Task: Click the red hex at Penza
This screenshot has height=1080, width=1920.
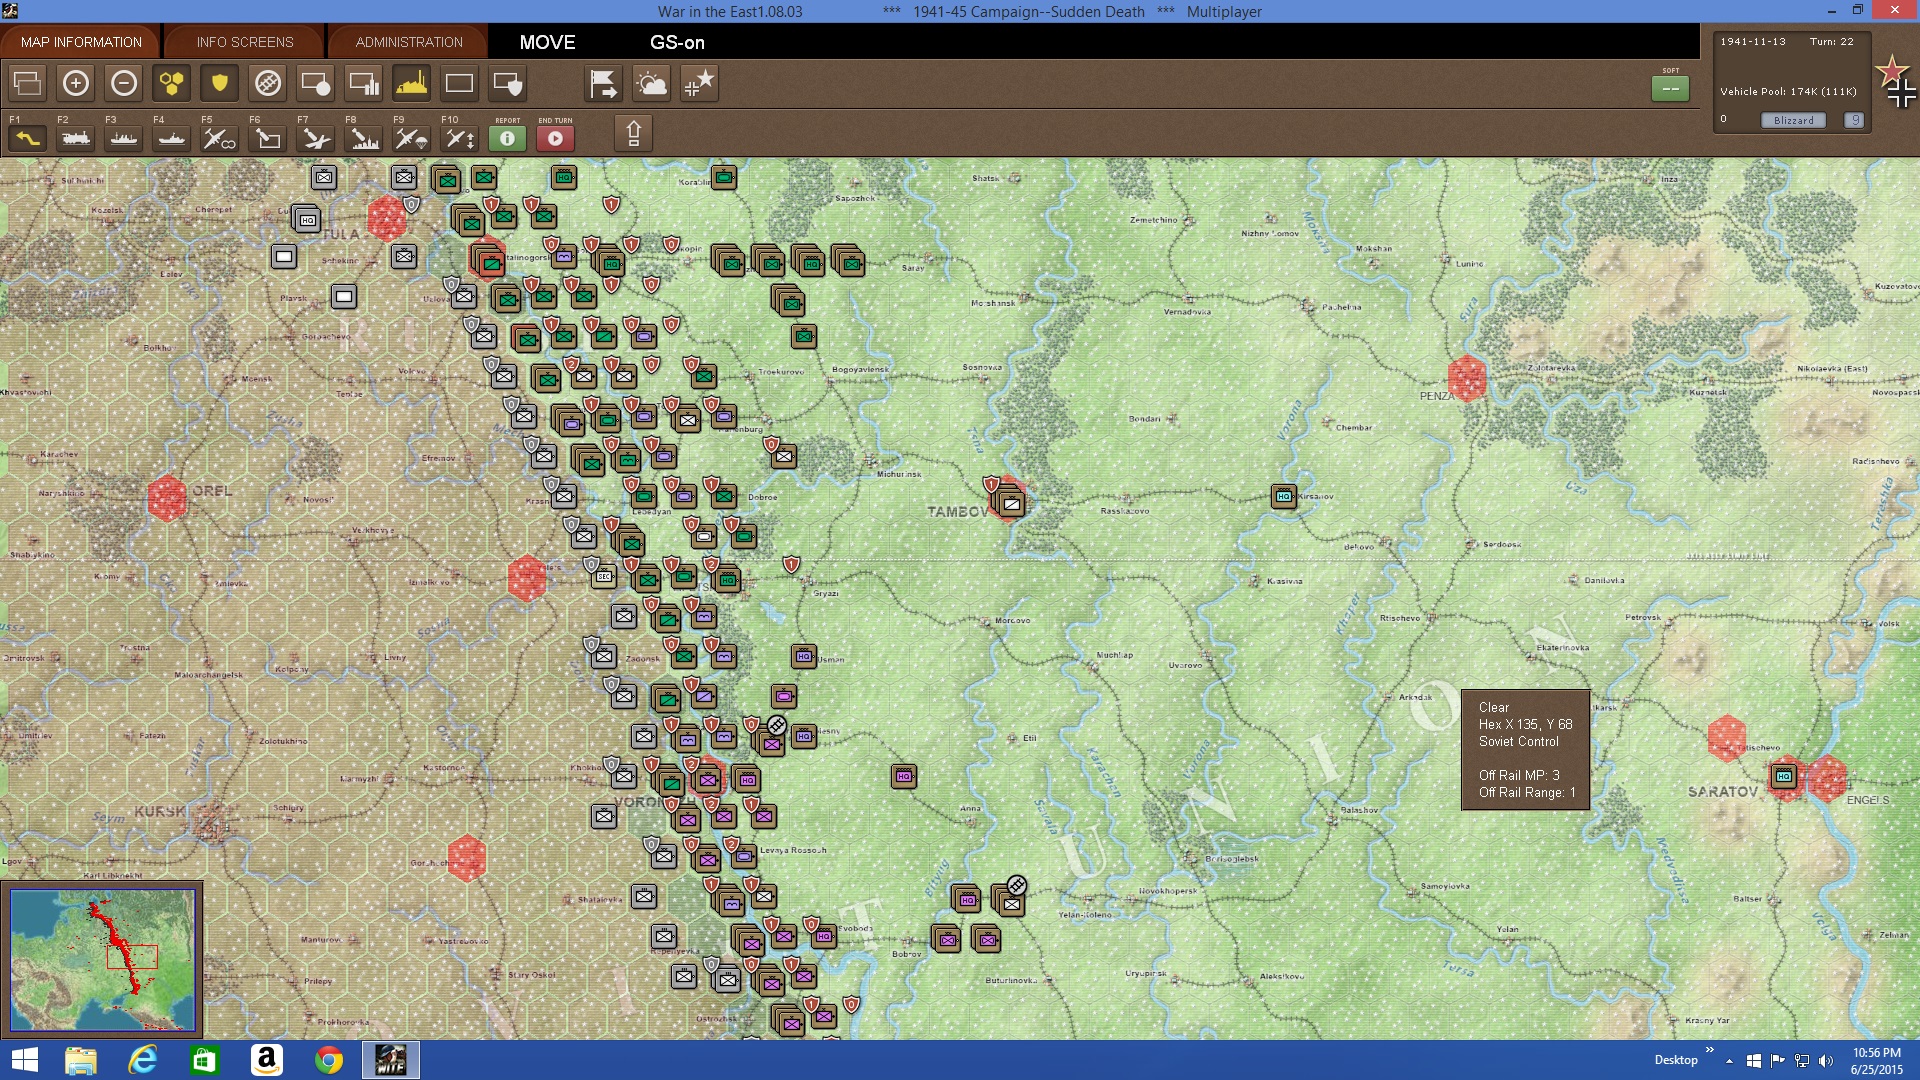Action: [1467, 378]
